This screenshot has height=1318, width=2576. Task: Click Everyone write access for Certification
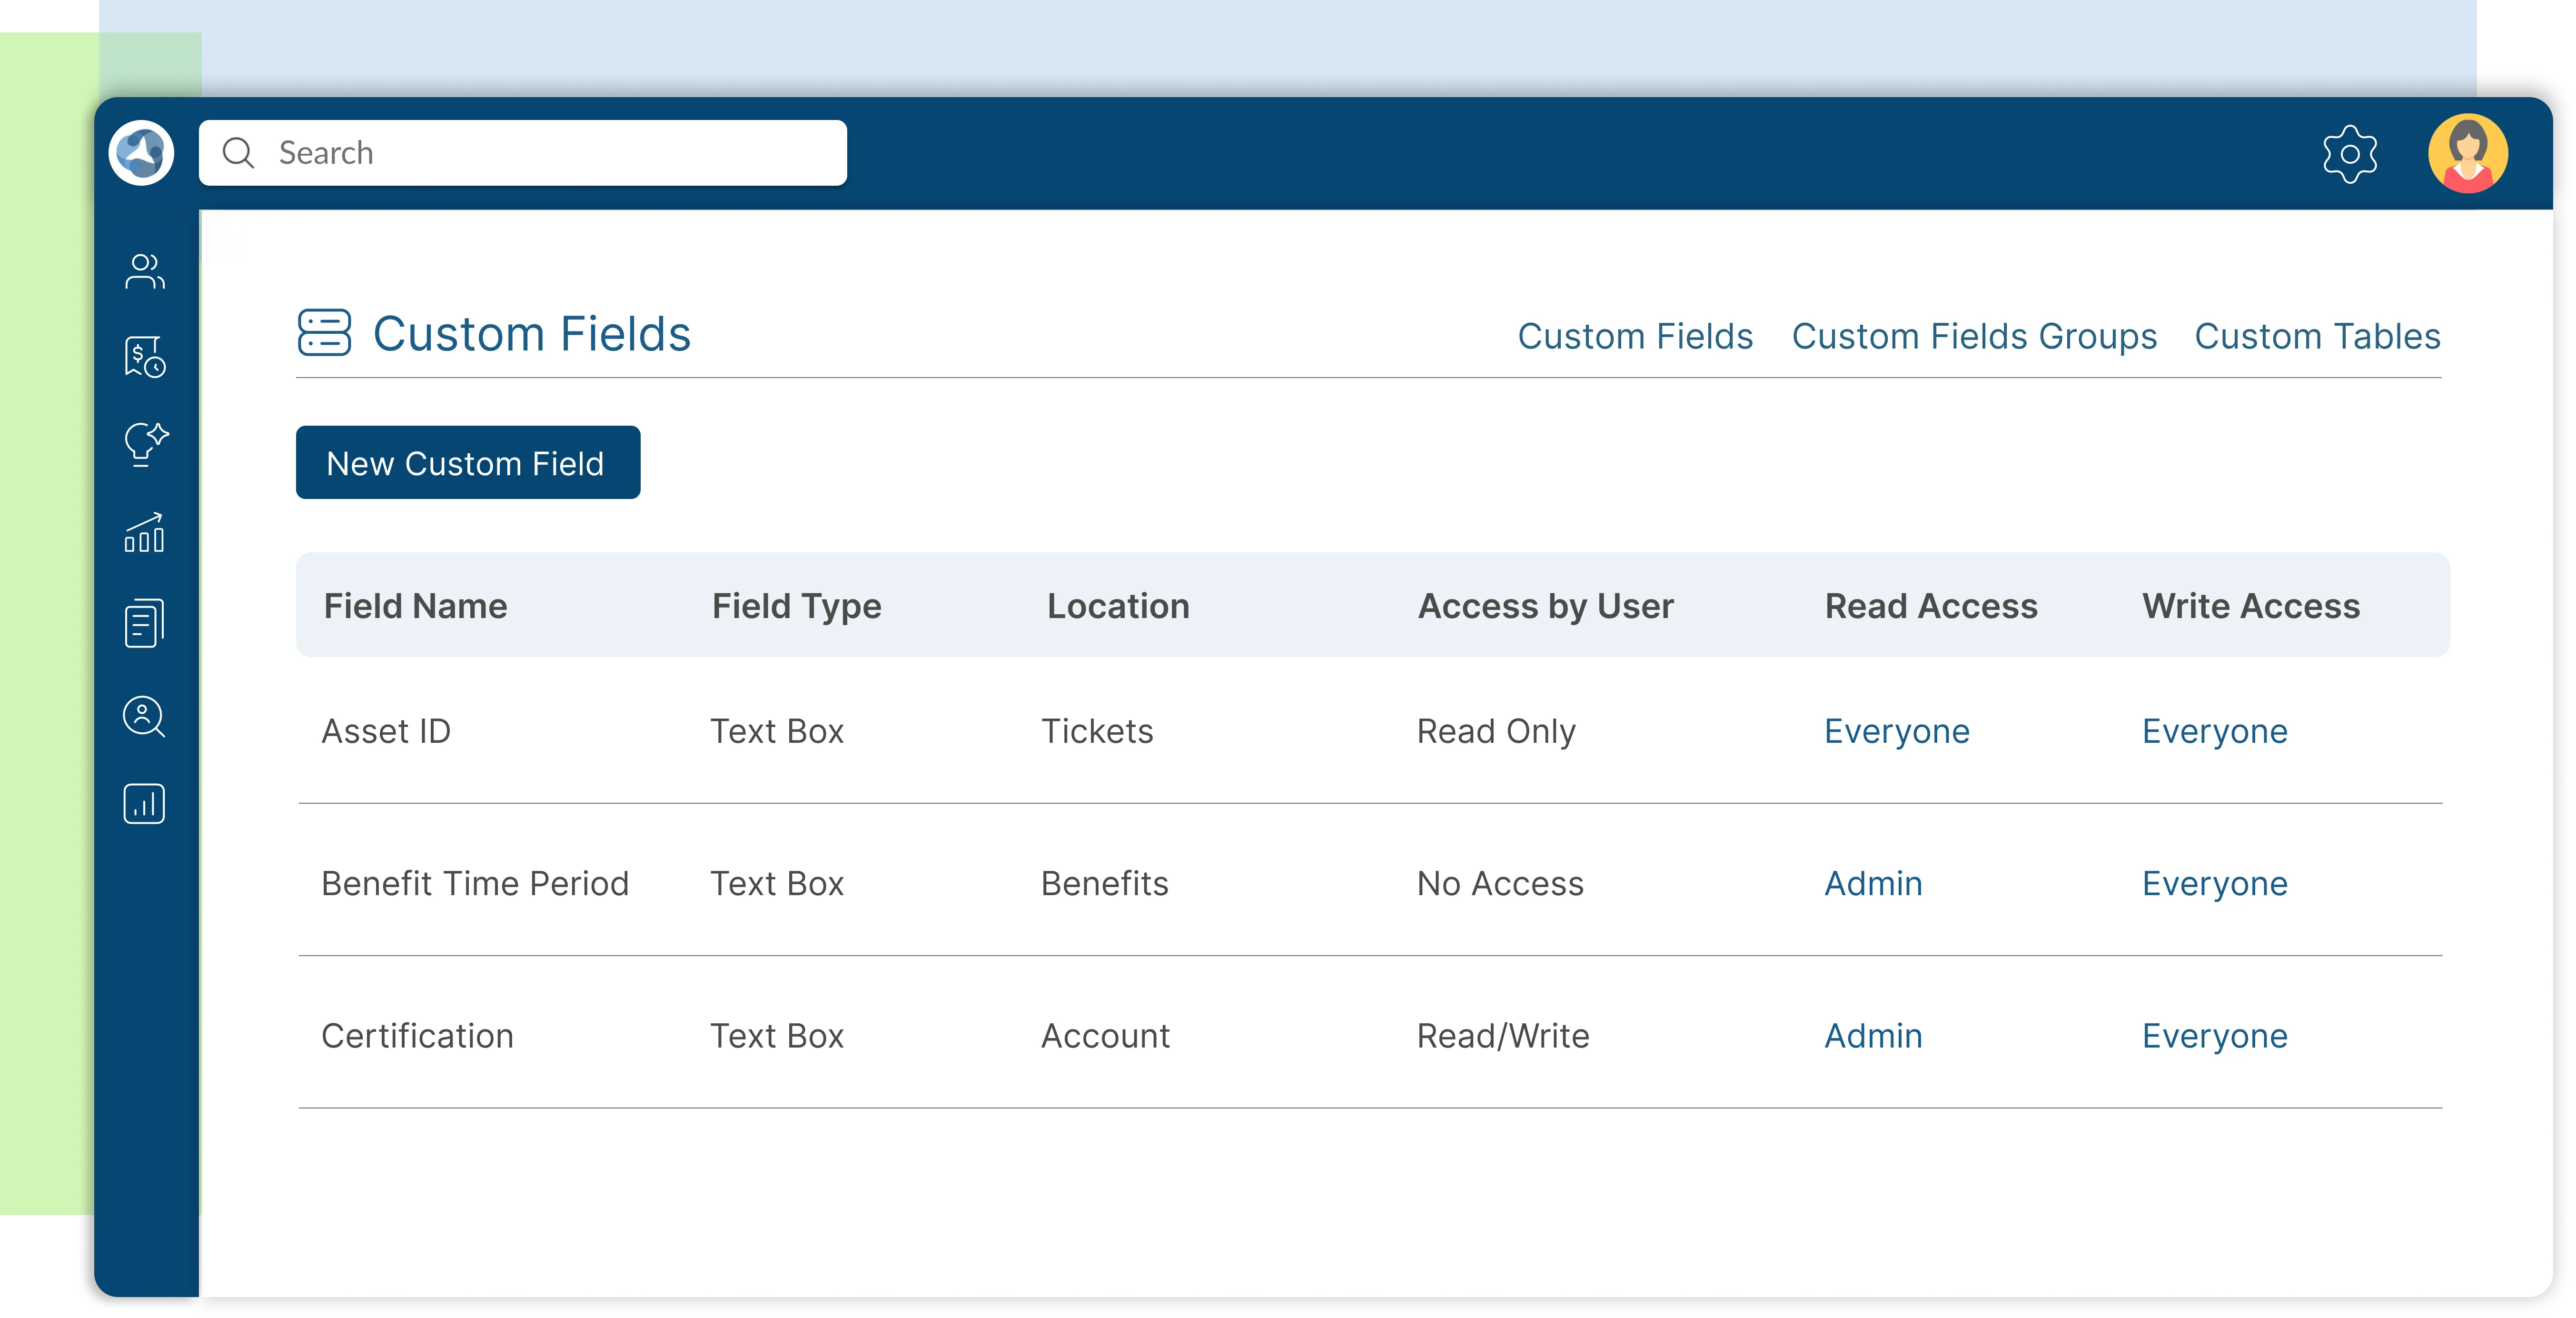2213,1035
